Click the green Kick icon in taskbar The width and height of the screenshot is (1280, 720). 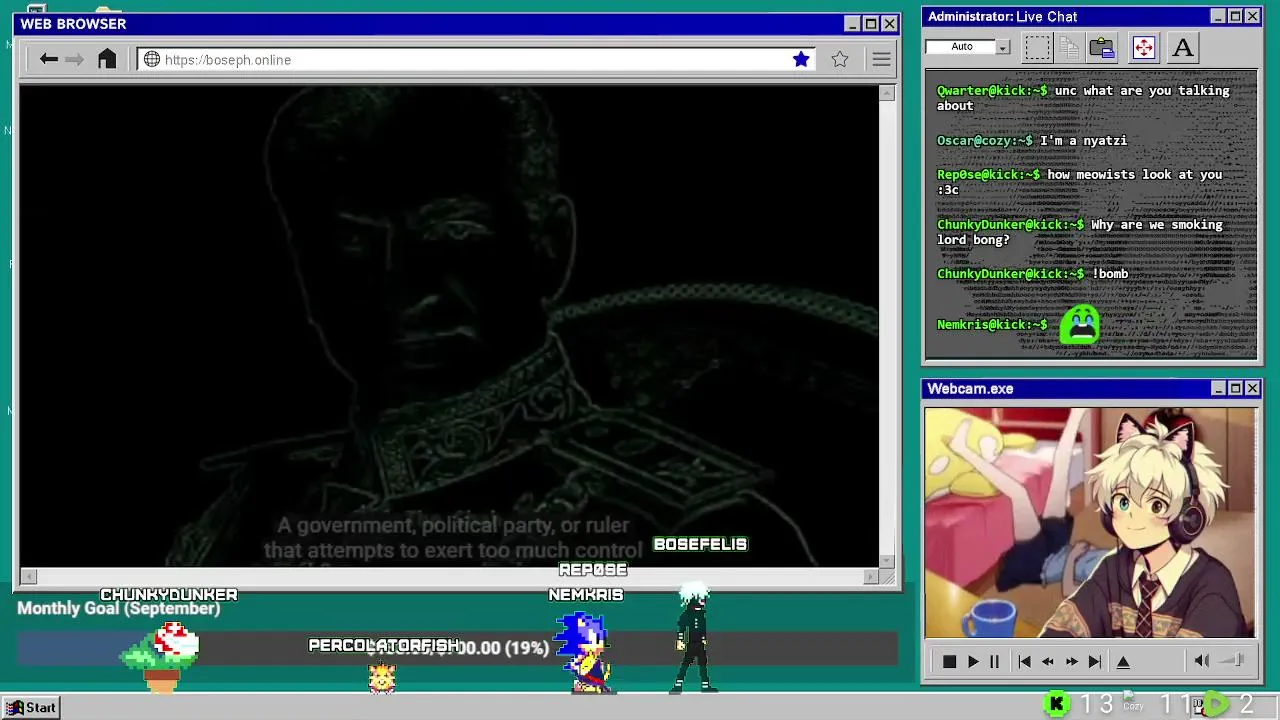[x=1056, y=705]
